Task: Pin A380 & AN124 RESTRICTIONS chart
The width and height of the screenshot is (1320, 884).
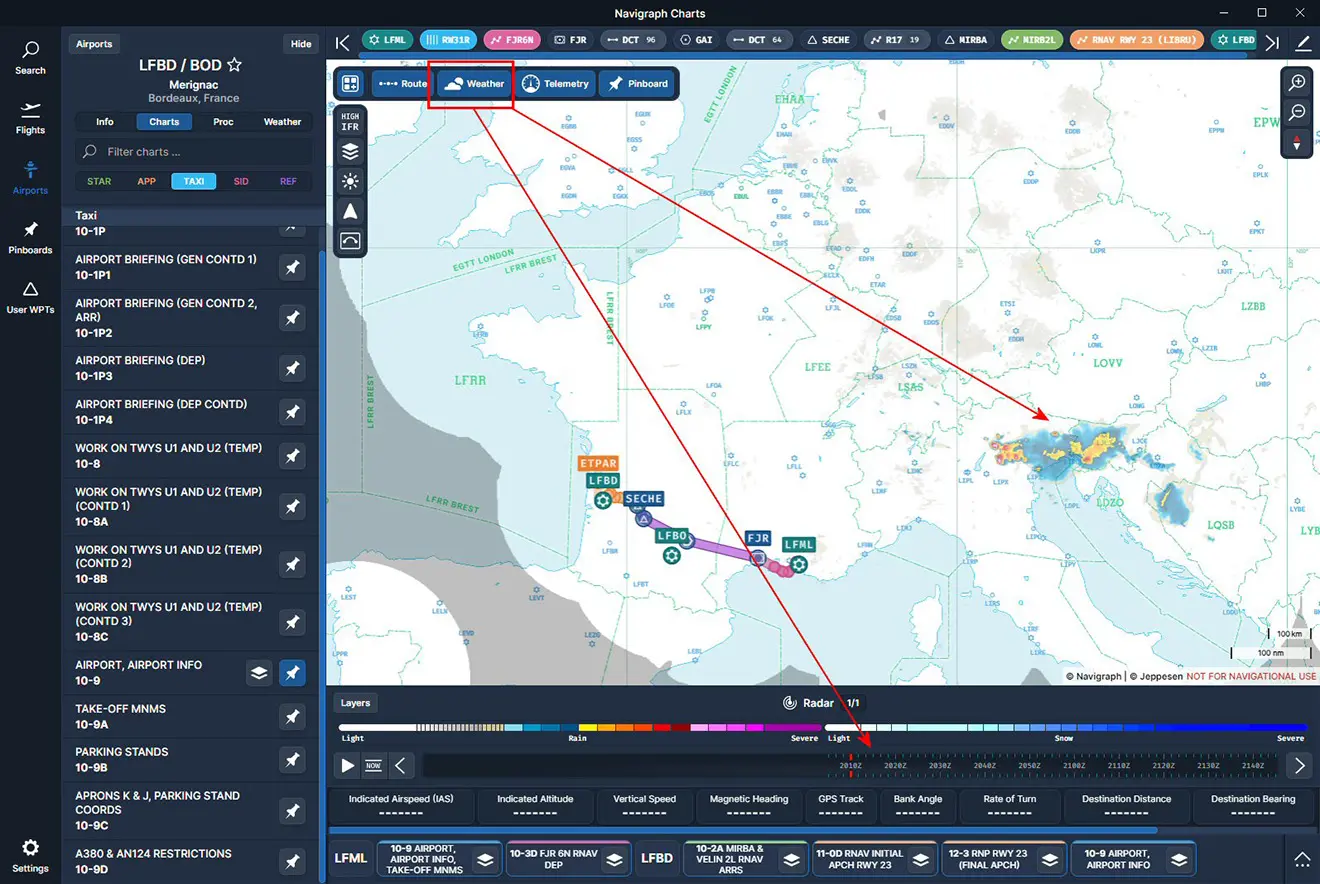Action: pos(292,861)
